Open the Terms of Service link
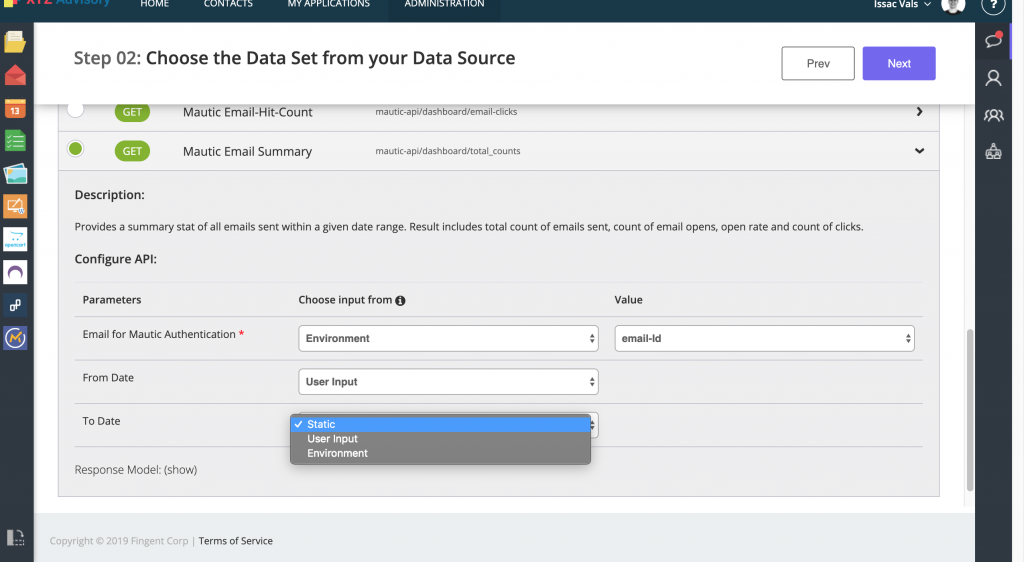 tap(236, 541)
